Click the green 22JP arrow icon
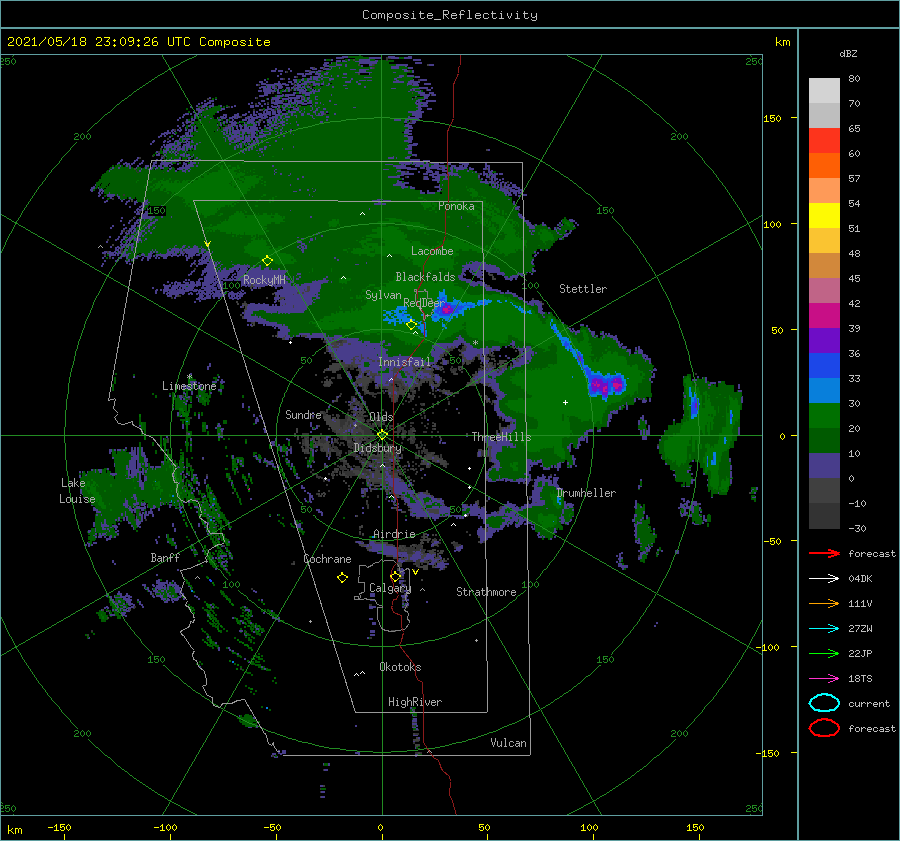900x841 pixels. pyautogui.click(x=824, y=653)
